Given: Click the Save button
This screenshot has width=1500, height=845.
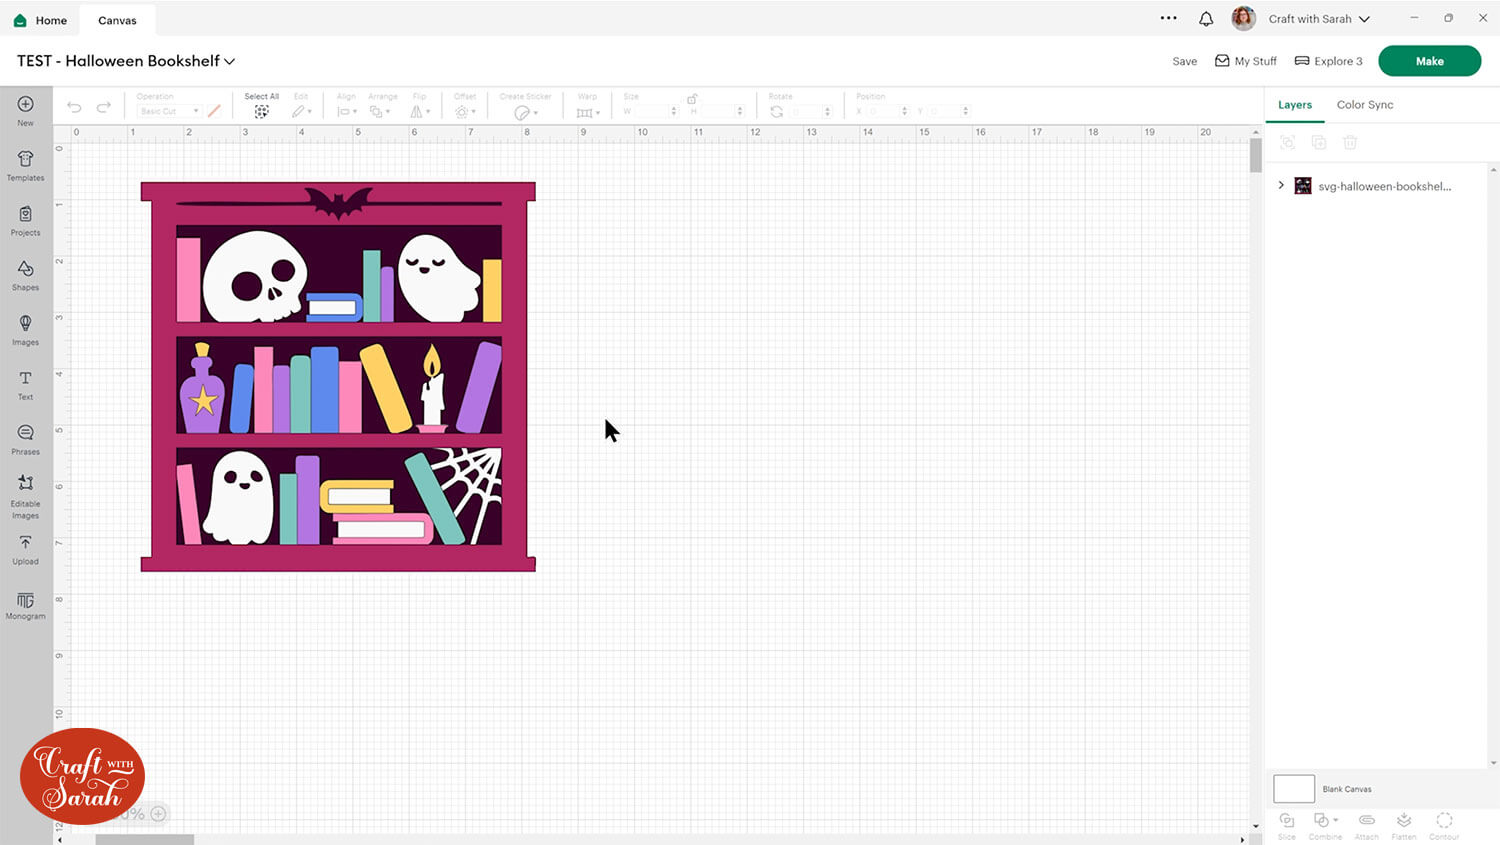Looking at the screenshot, I should point(1184,61).
